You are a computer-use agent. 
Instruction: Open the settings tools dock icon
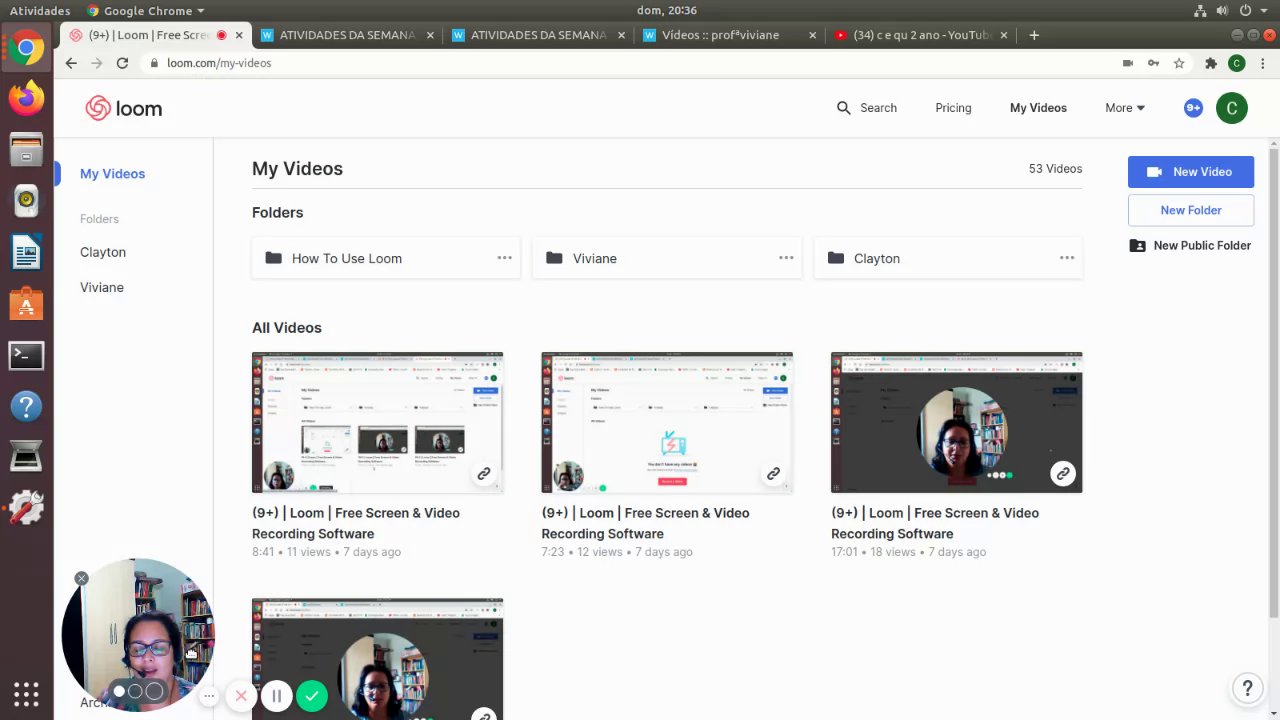point(26,509)
